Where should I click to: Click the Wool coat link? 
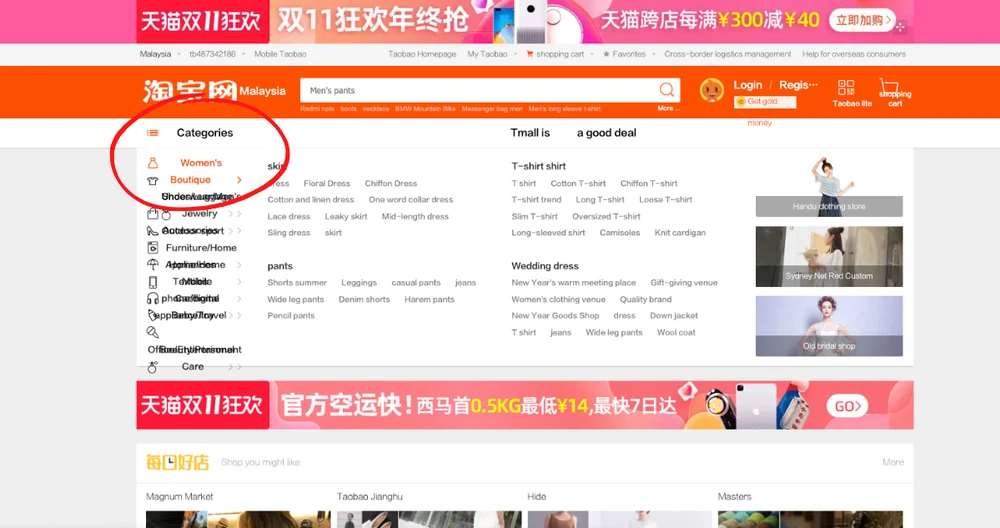pos(676,332)
